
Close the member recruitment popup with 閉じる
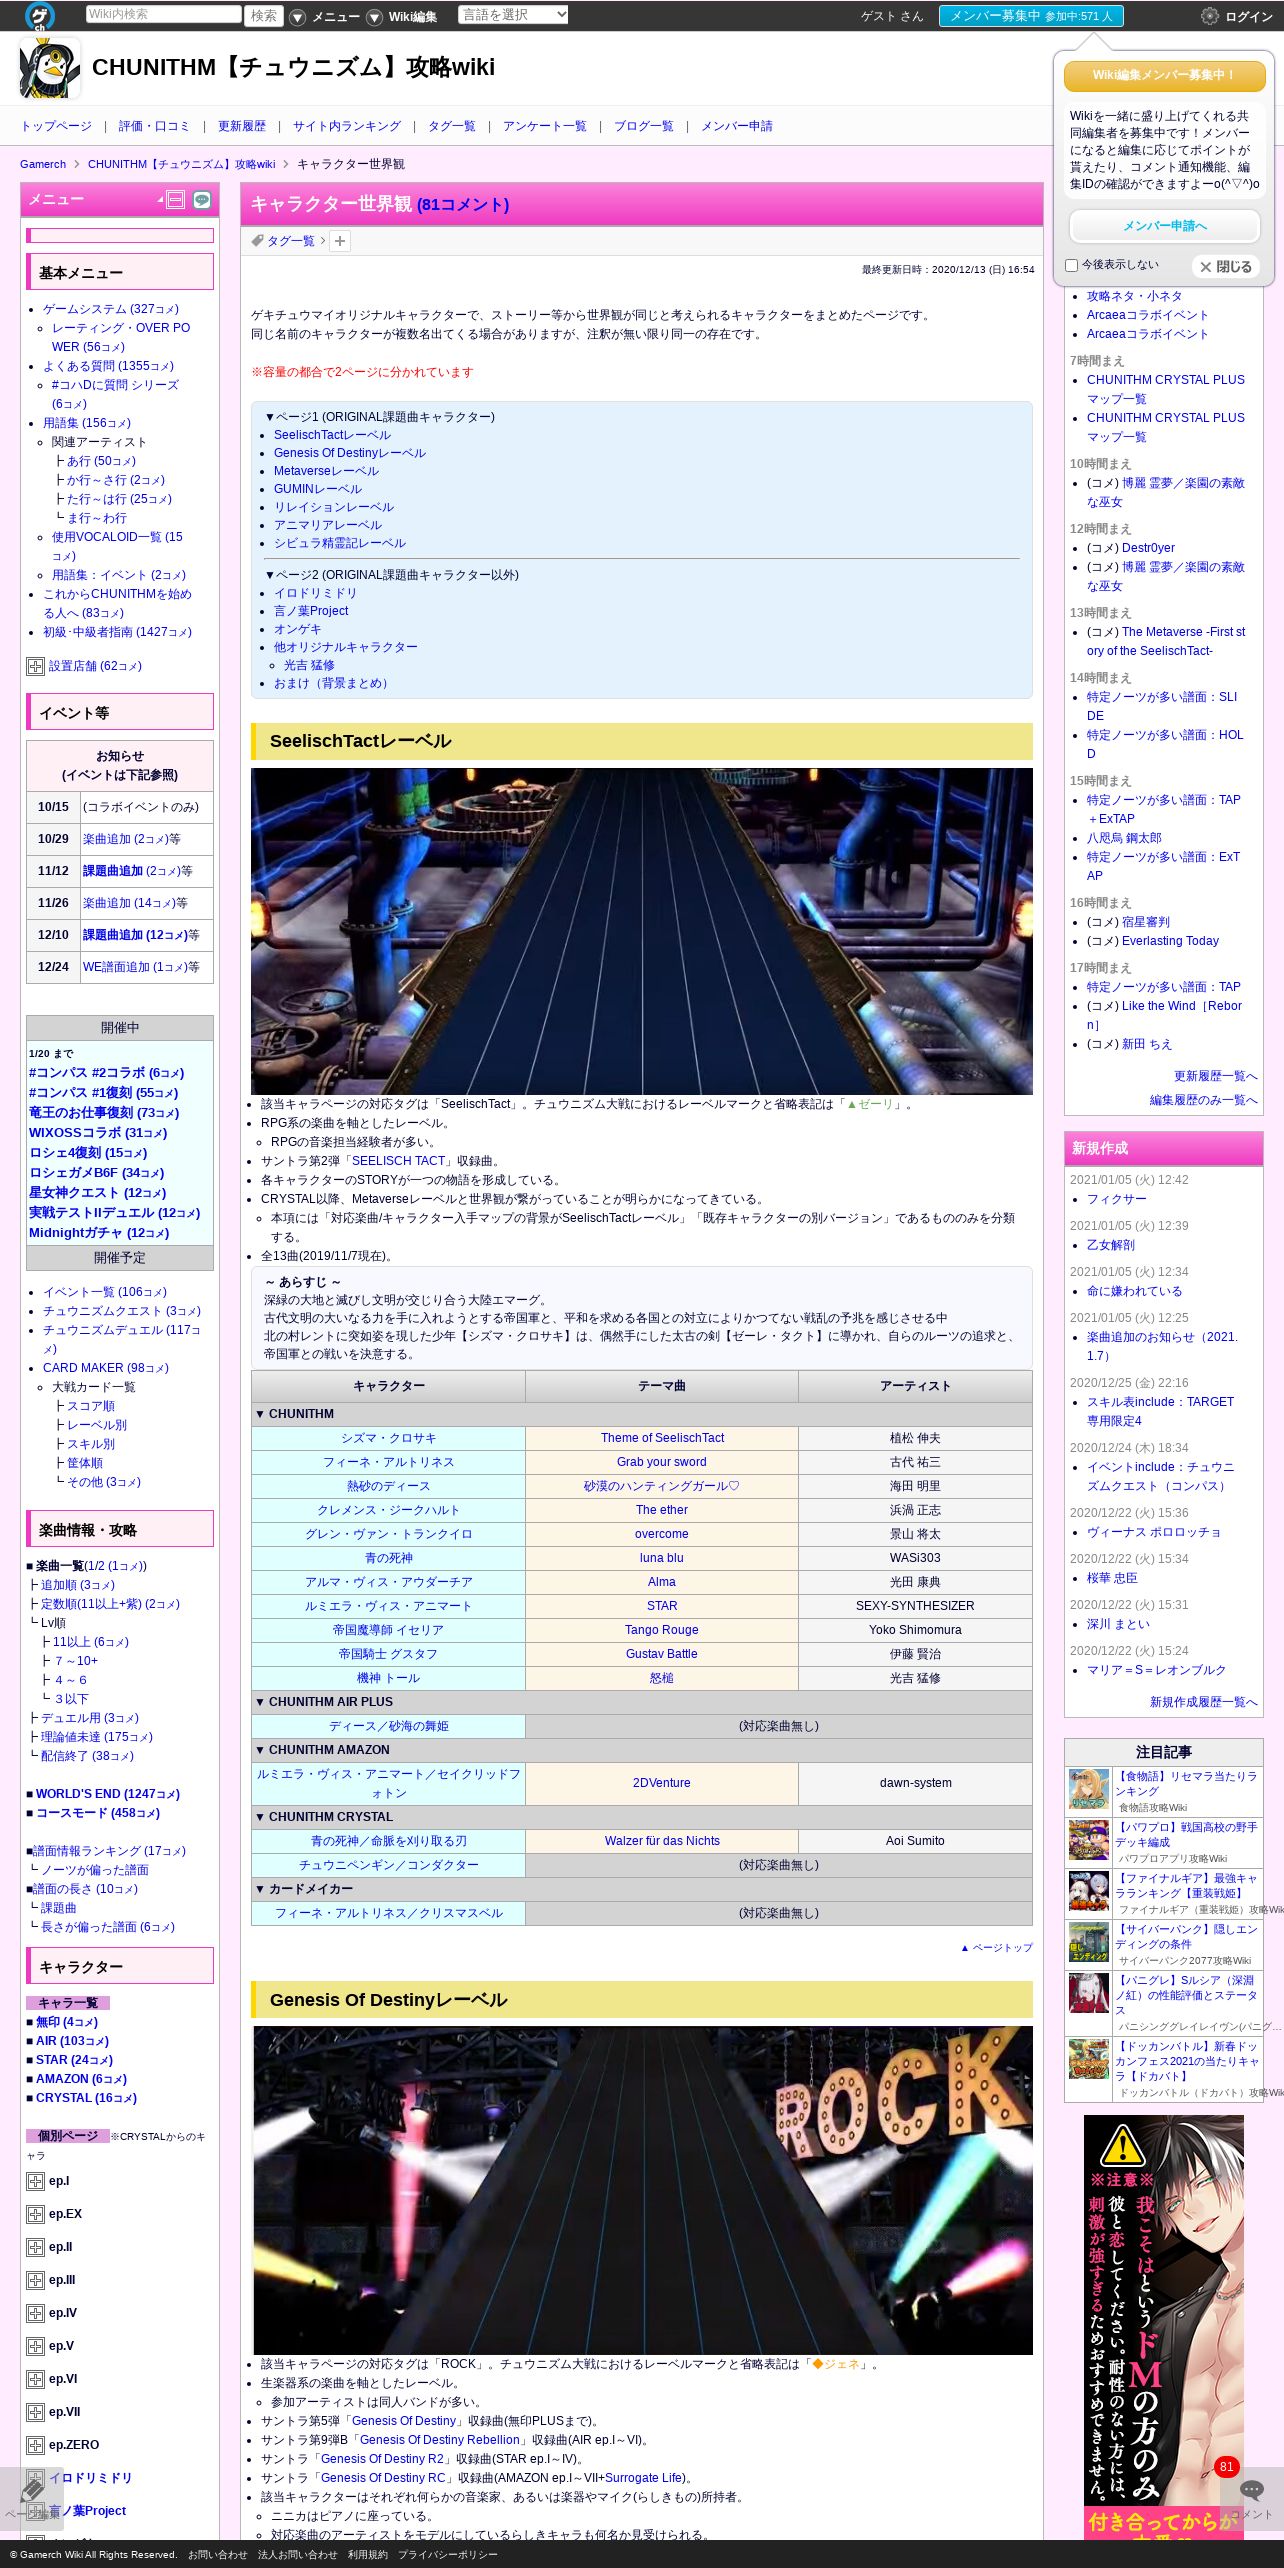[1226, 267]
